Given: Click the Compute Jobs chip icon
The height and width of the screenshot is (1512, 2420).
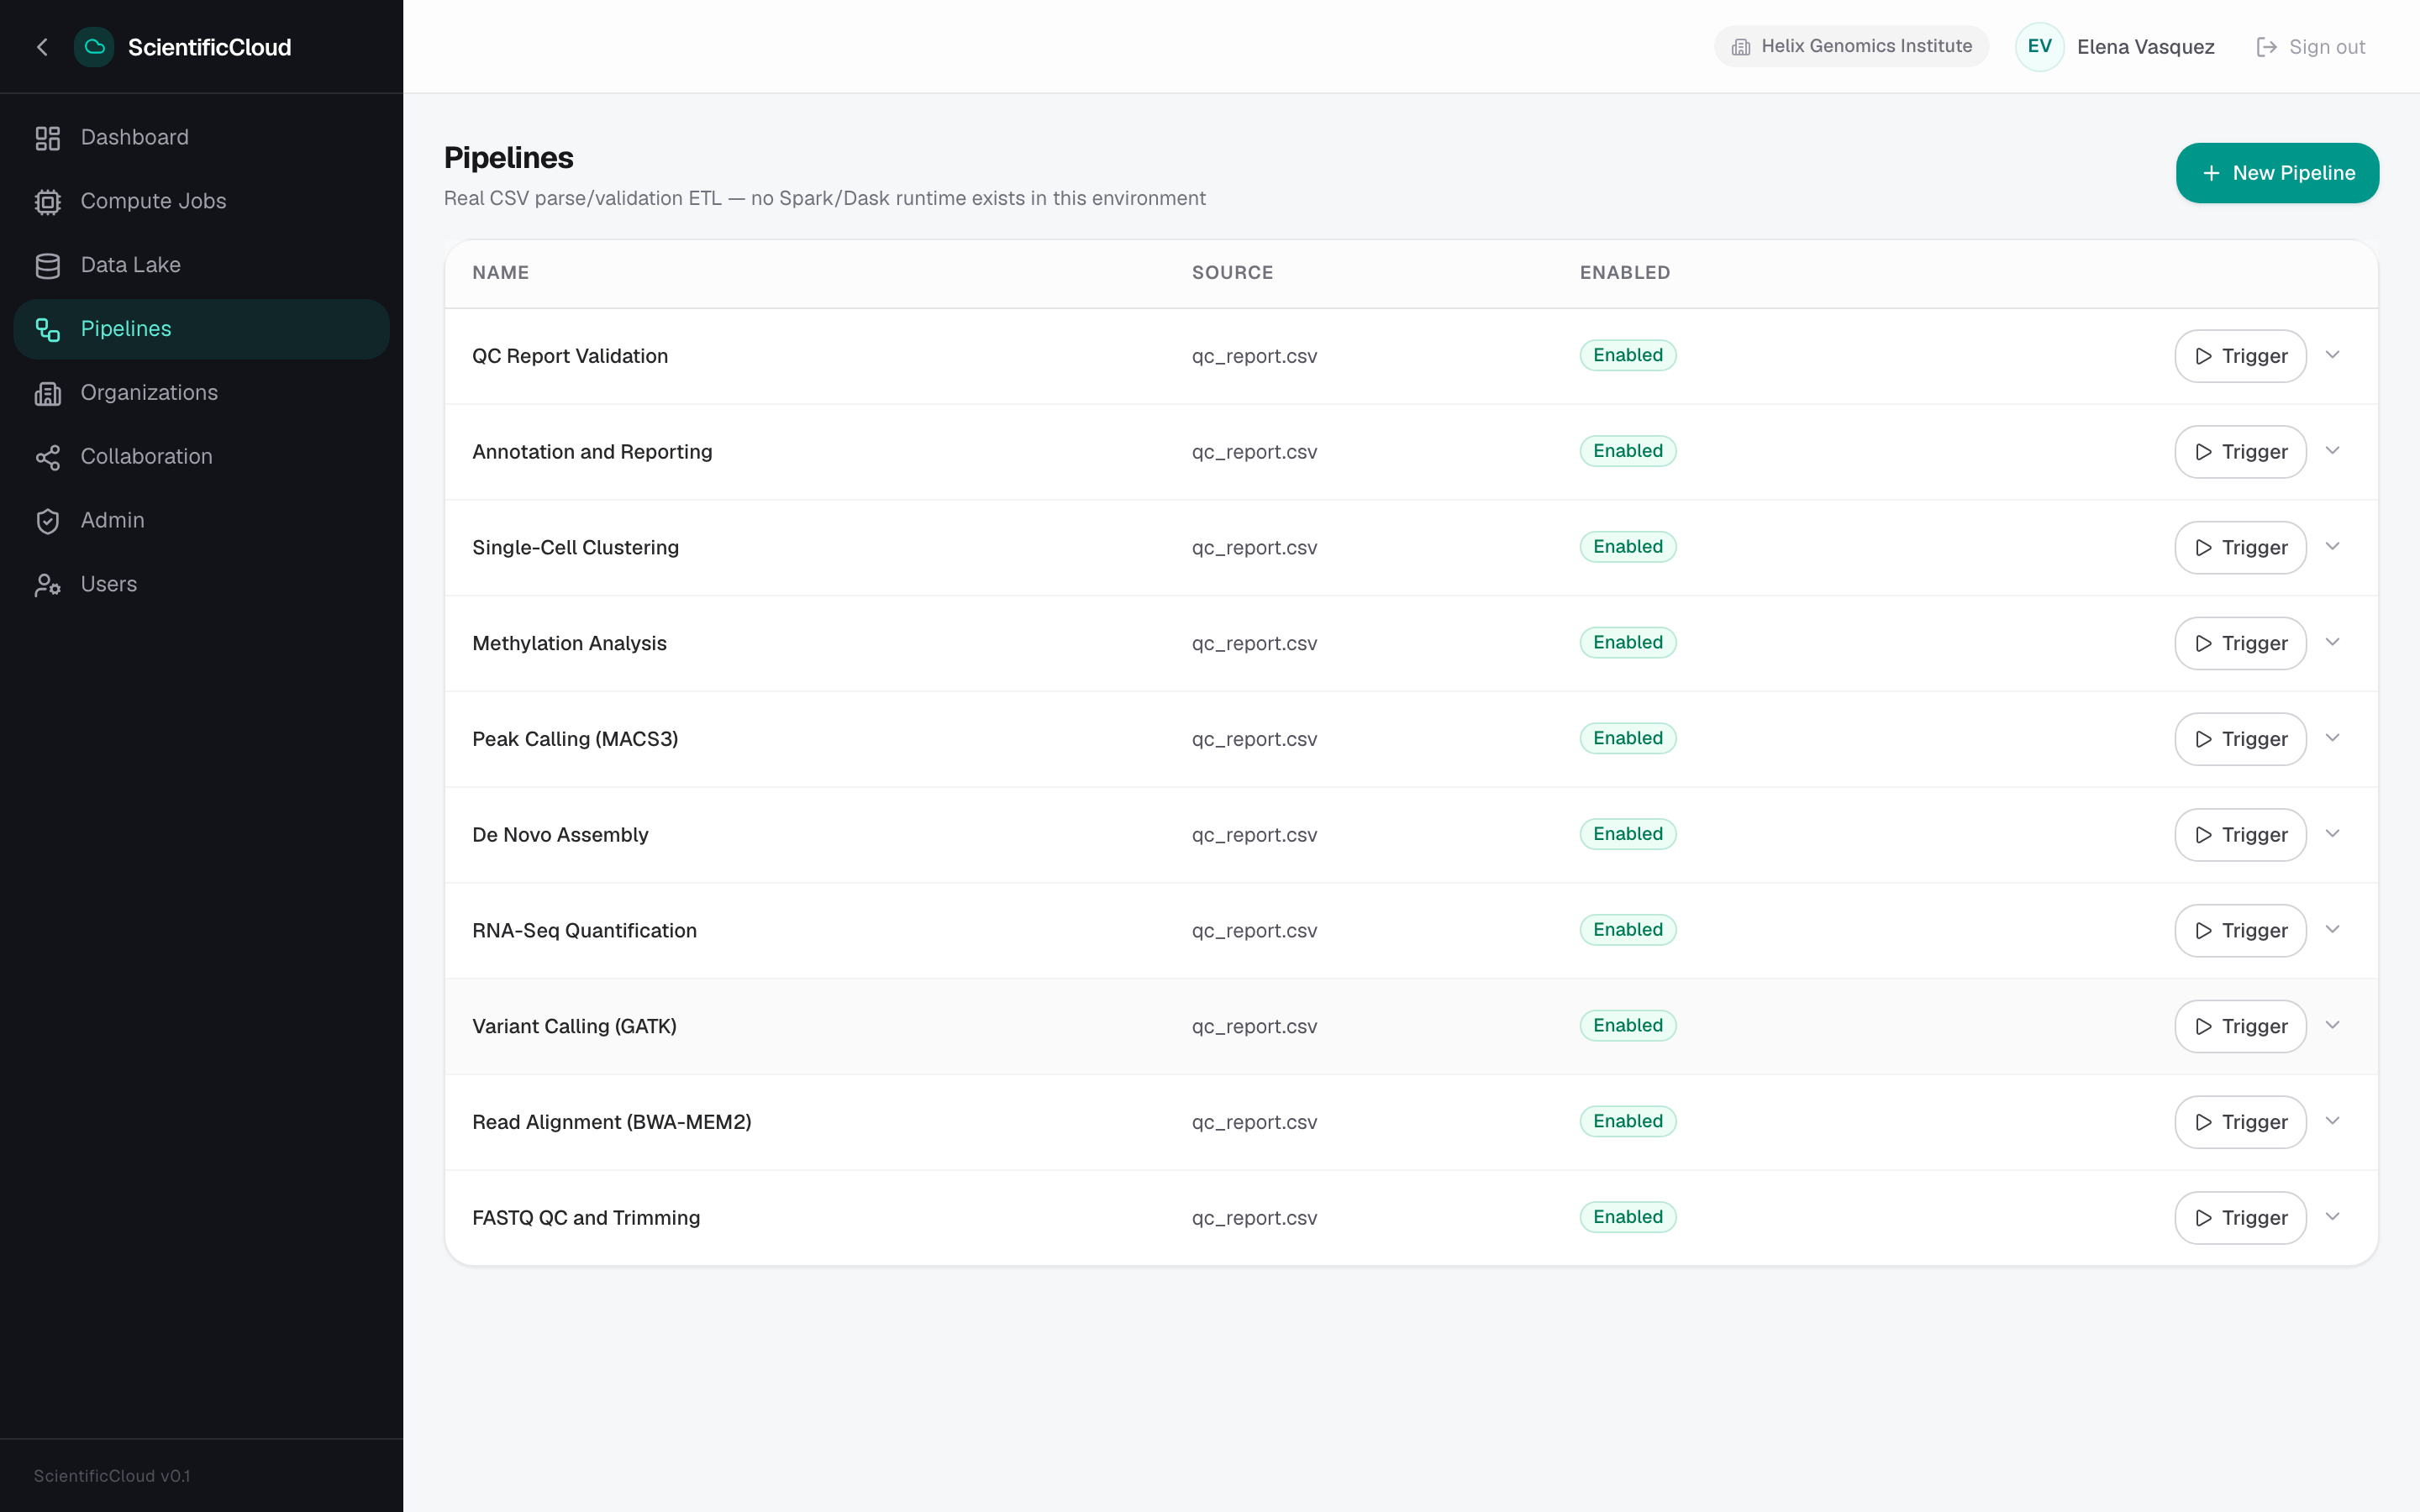Looking at the screenshot, I should tap(48, 202).
